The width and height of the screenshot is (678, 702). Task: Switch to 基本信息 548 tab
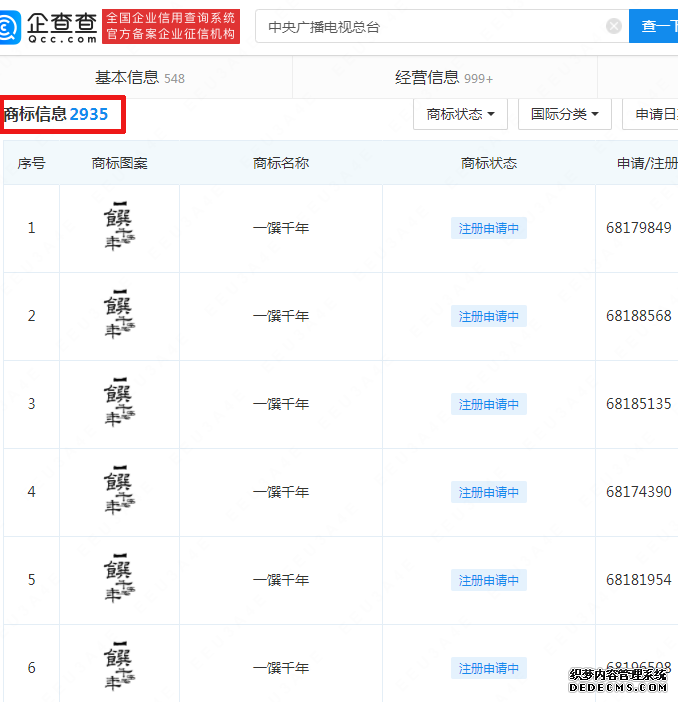click(140, 77)
